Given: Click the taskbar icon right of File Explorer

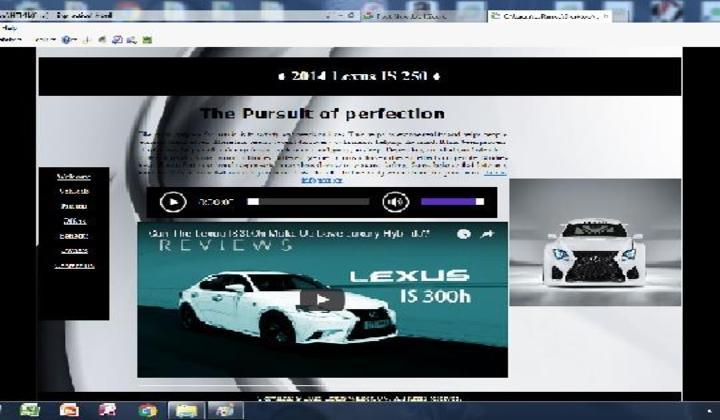Looking at the screenshot, I should (x=225, y=410).
